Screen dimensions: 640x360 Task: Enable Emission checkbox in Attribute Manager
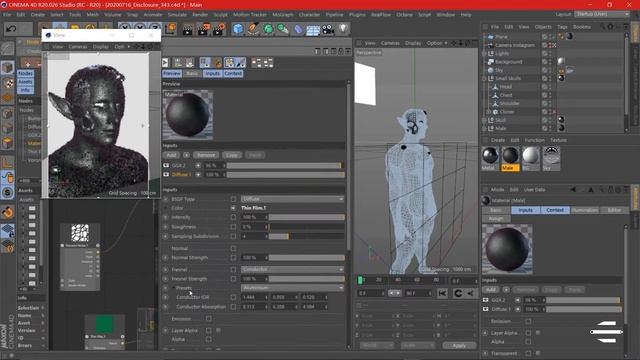pyautogui.click(x=528, y=321)
